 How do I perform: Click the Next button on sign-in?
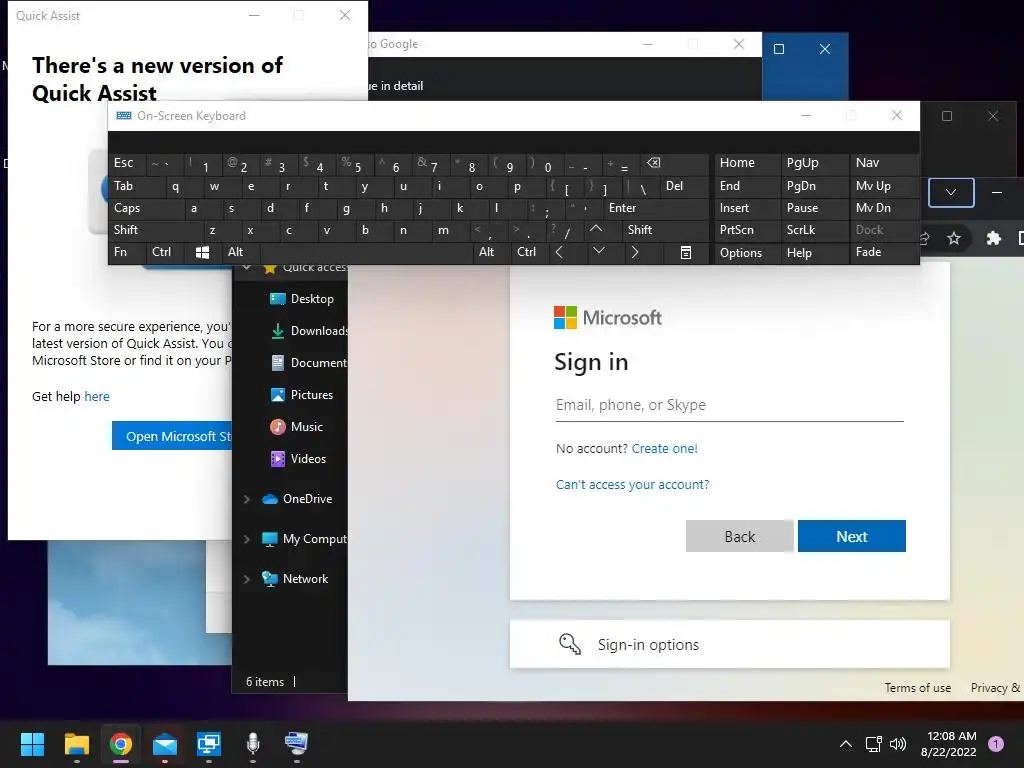852,536
